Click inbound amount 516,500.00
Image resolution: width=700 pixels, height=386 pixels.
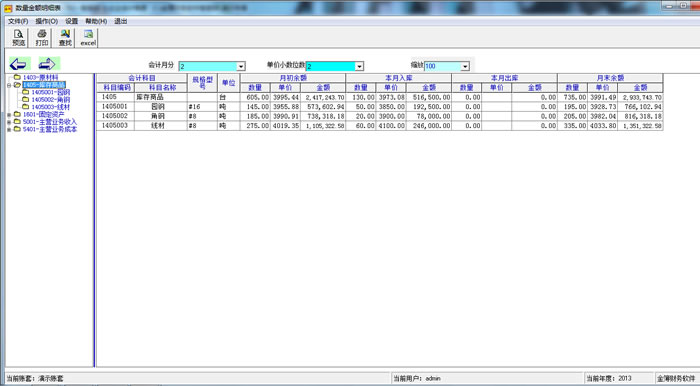(429, 97)
